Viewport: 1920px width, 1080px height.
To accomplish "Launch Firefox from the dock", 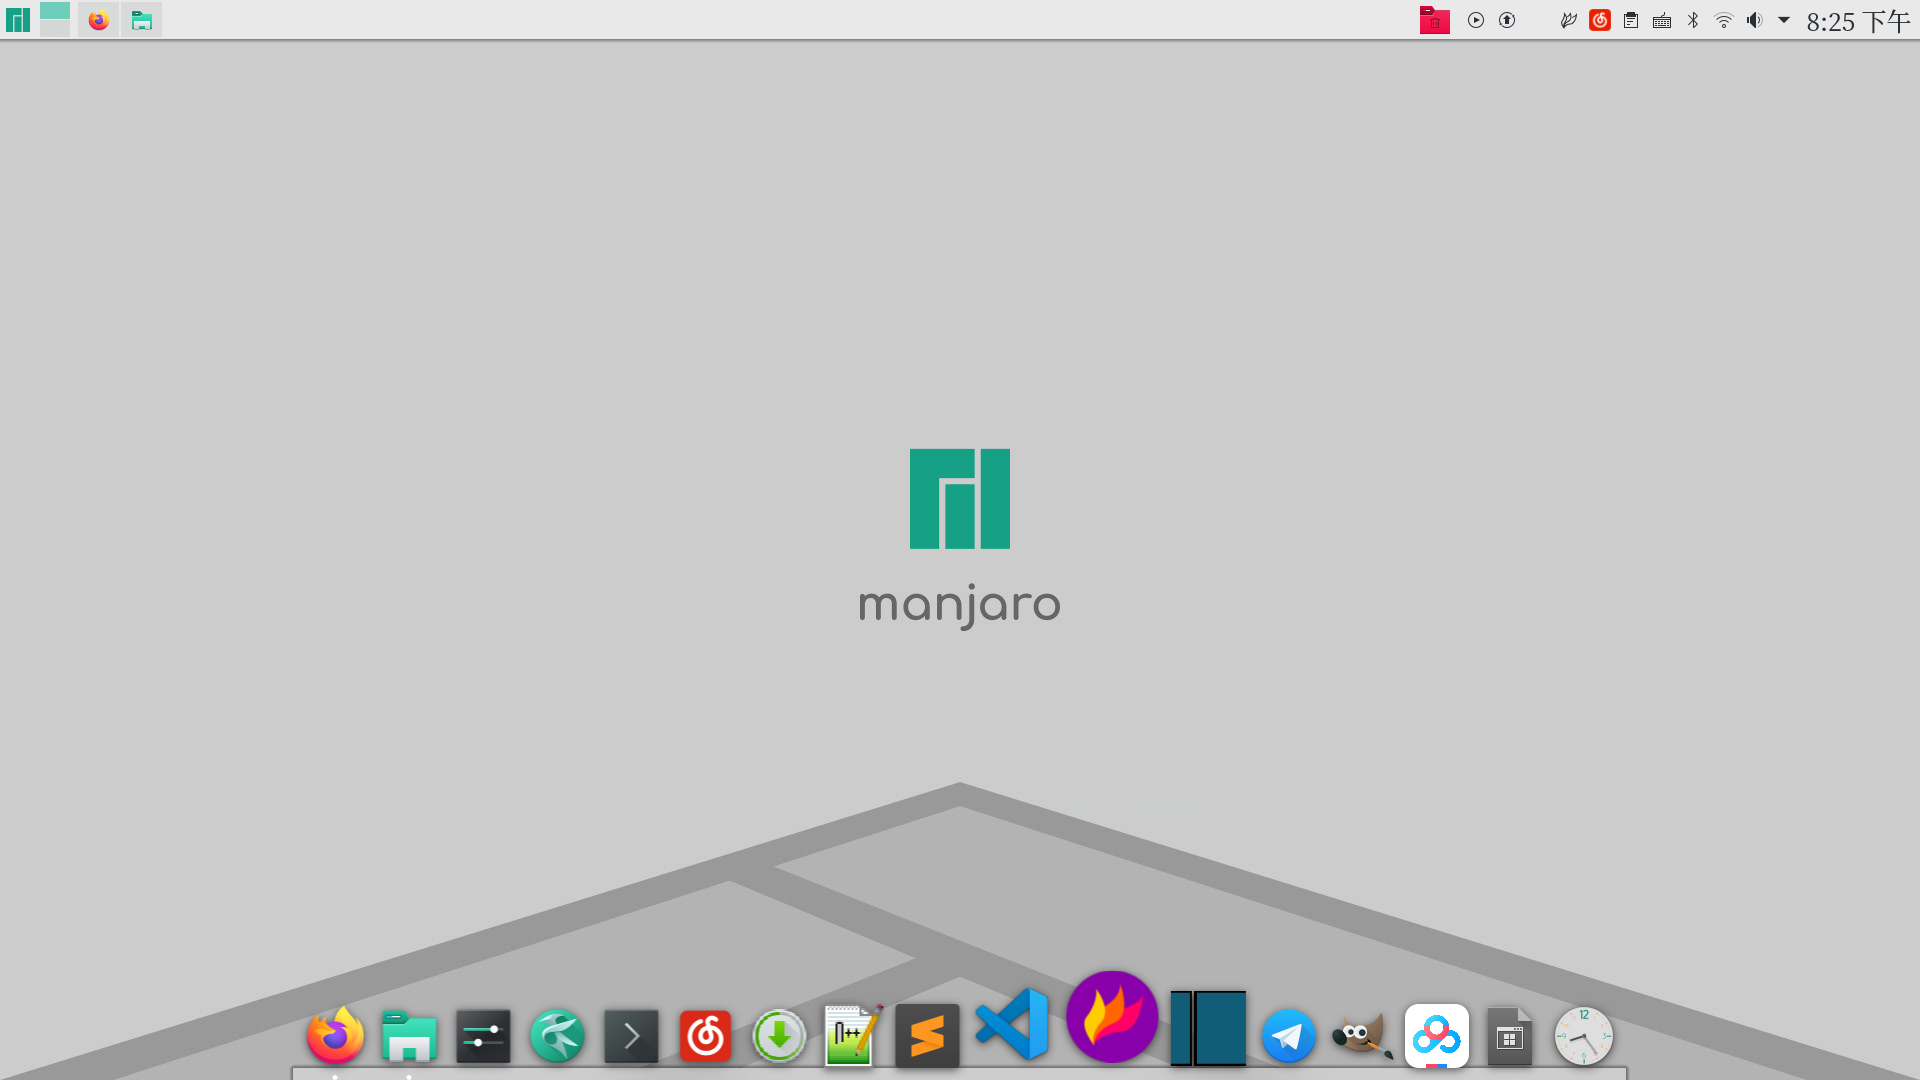I will (x=335, y=1035).
